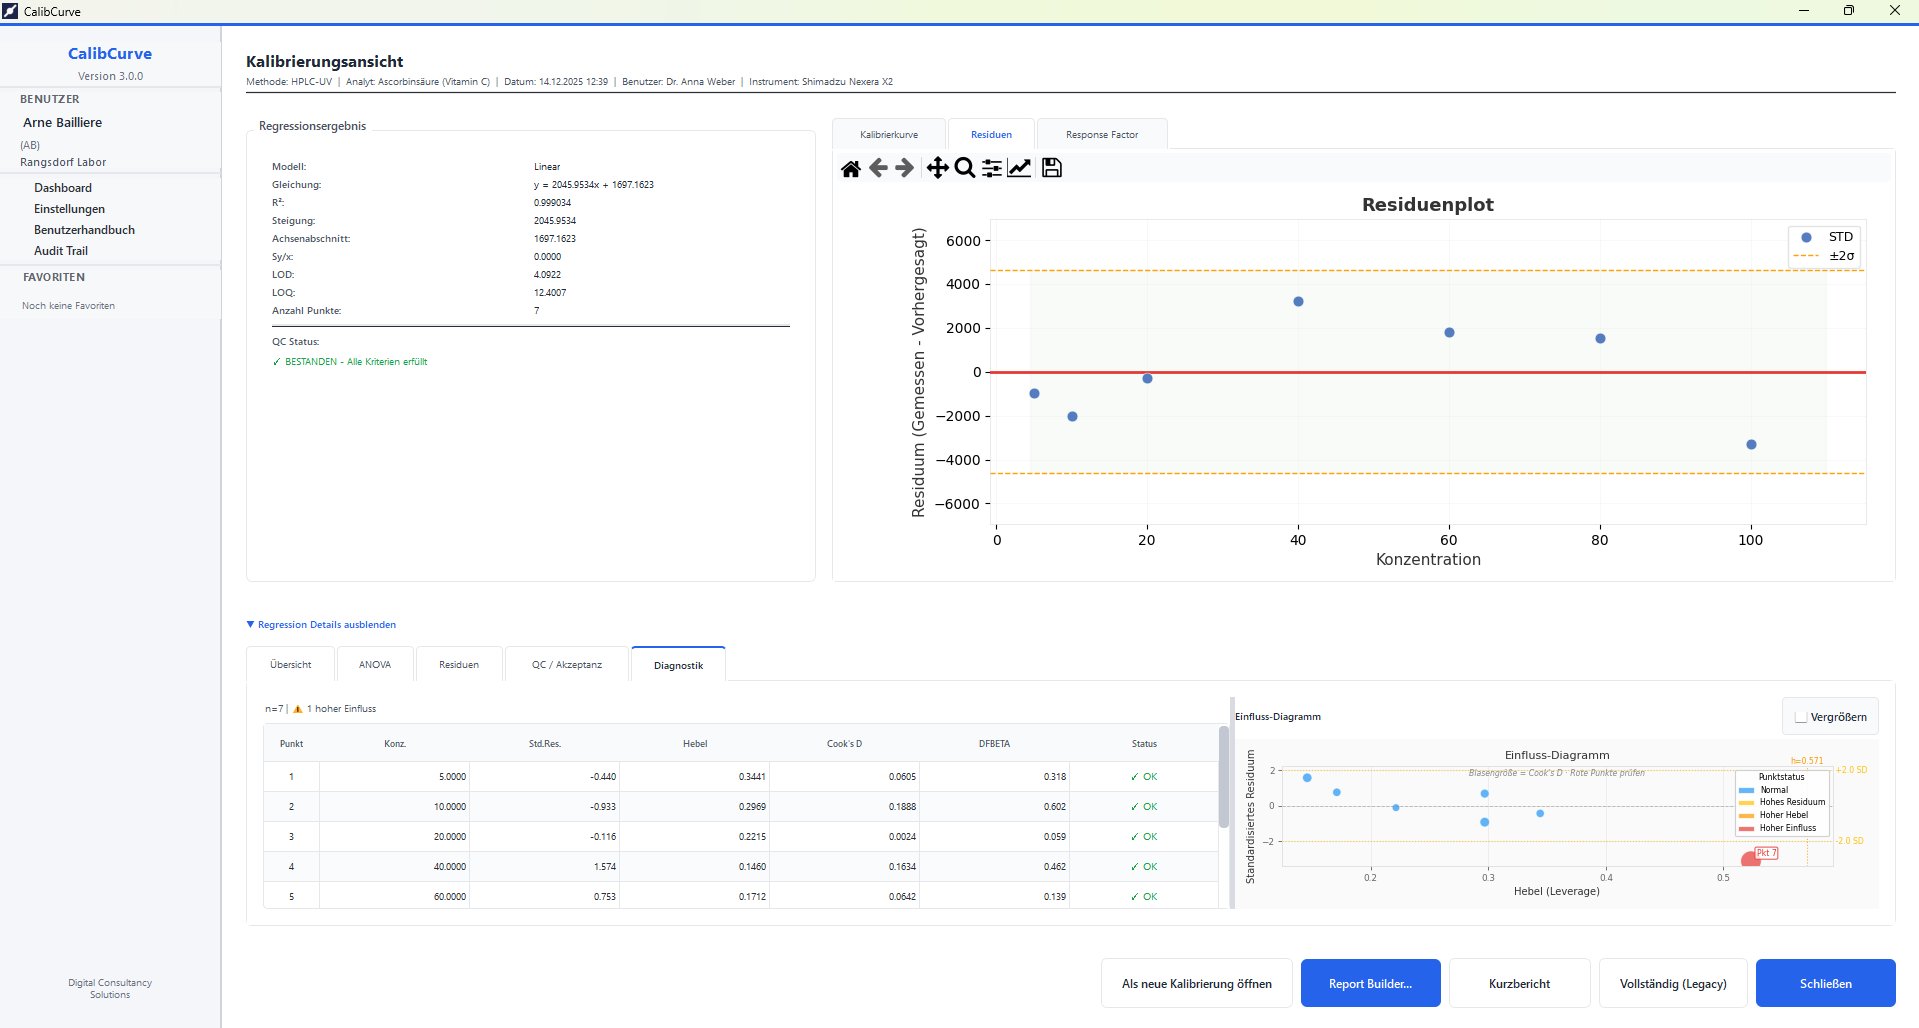Toggle the Vergrößern checkbox

click(1801, 717)
